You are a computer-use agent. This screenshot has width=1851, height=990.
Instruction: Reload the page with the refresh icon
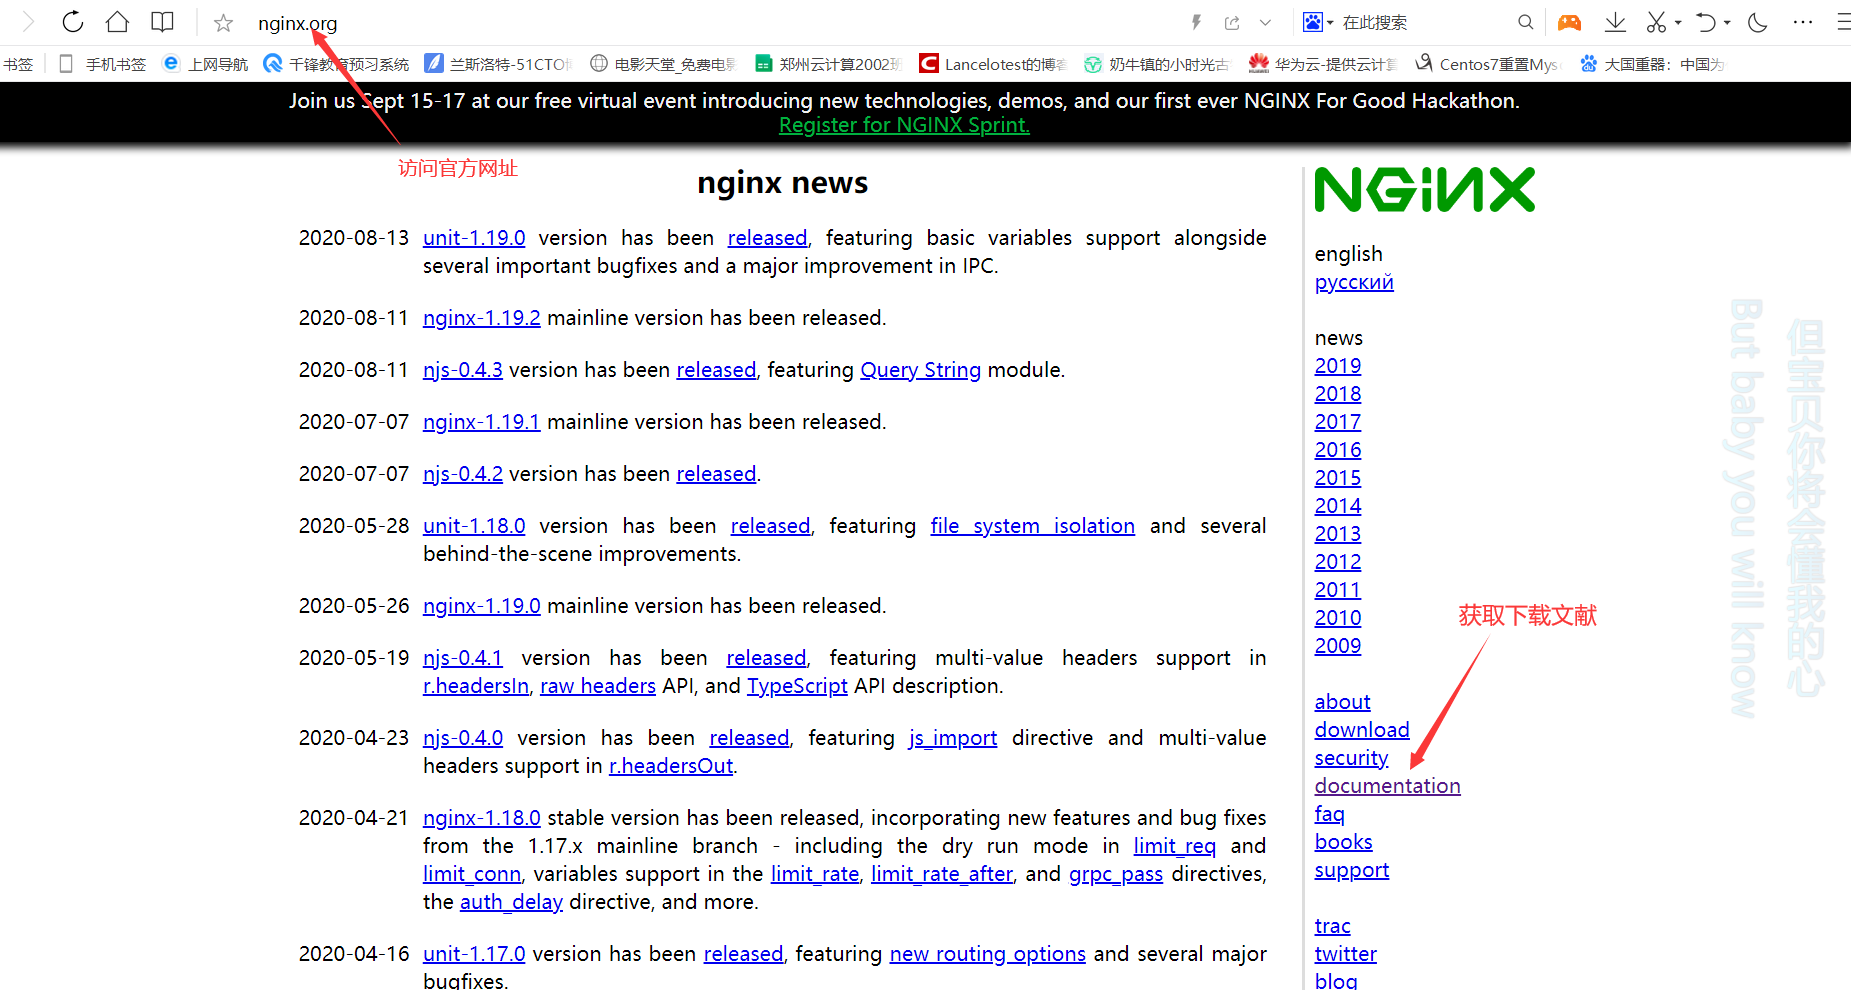73,22
